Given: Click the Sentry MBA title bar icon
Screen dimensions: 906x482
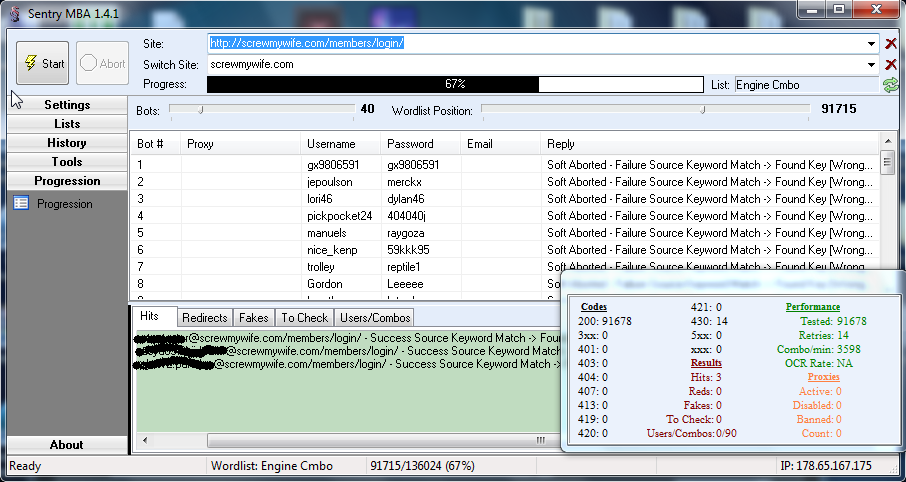Looking at the screenshot, I should 15,10.
